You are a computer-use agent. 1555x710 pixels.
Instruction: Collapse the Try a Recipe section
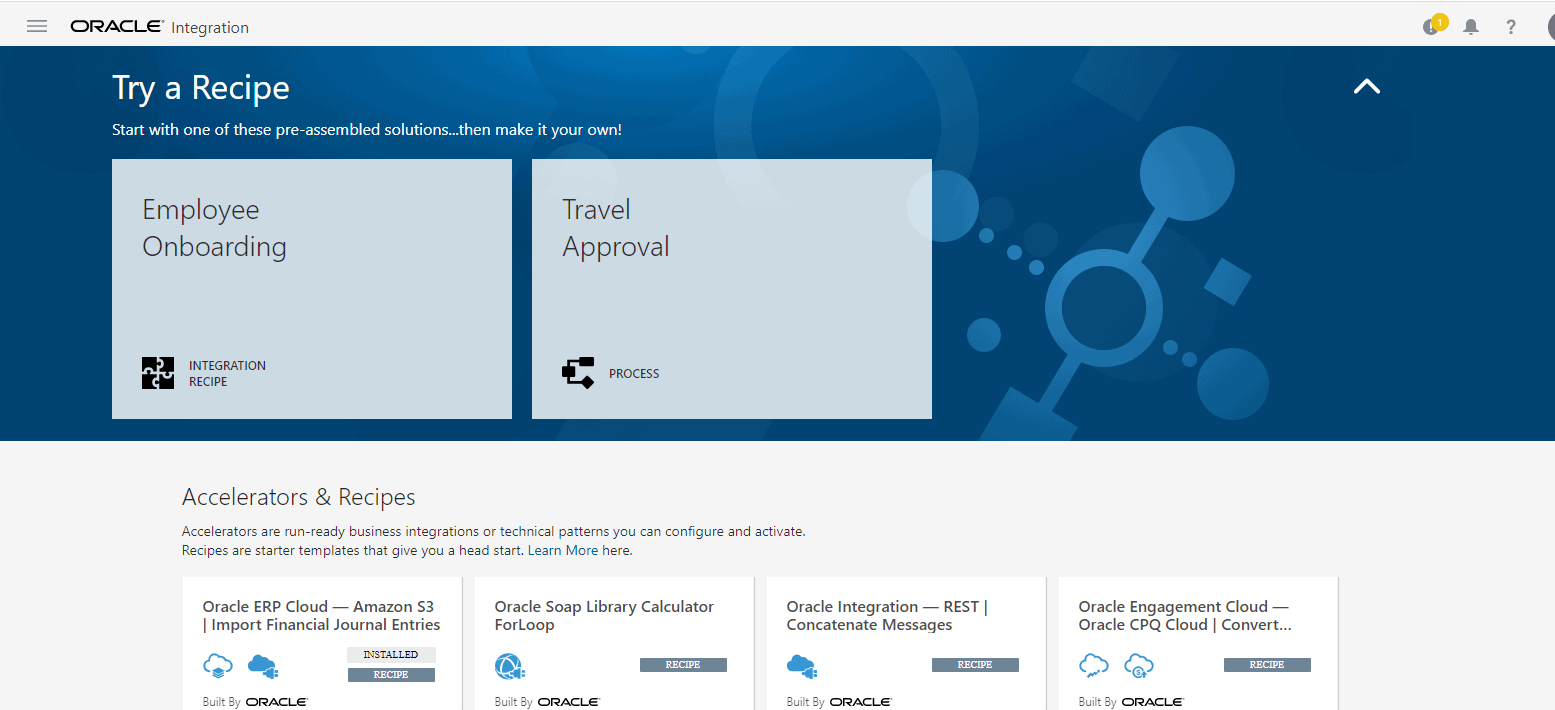[x=1366, y=87]
